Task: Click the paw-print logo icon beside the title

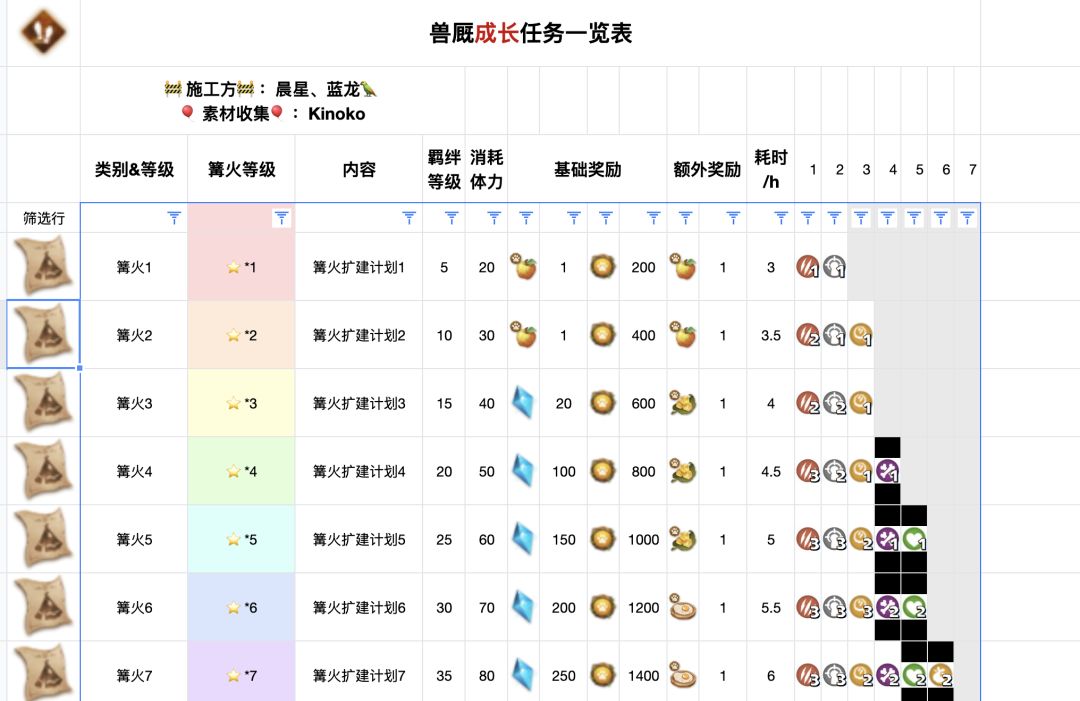Action: click(x=43, y=32)
